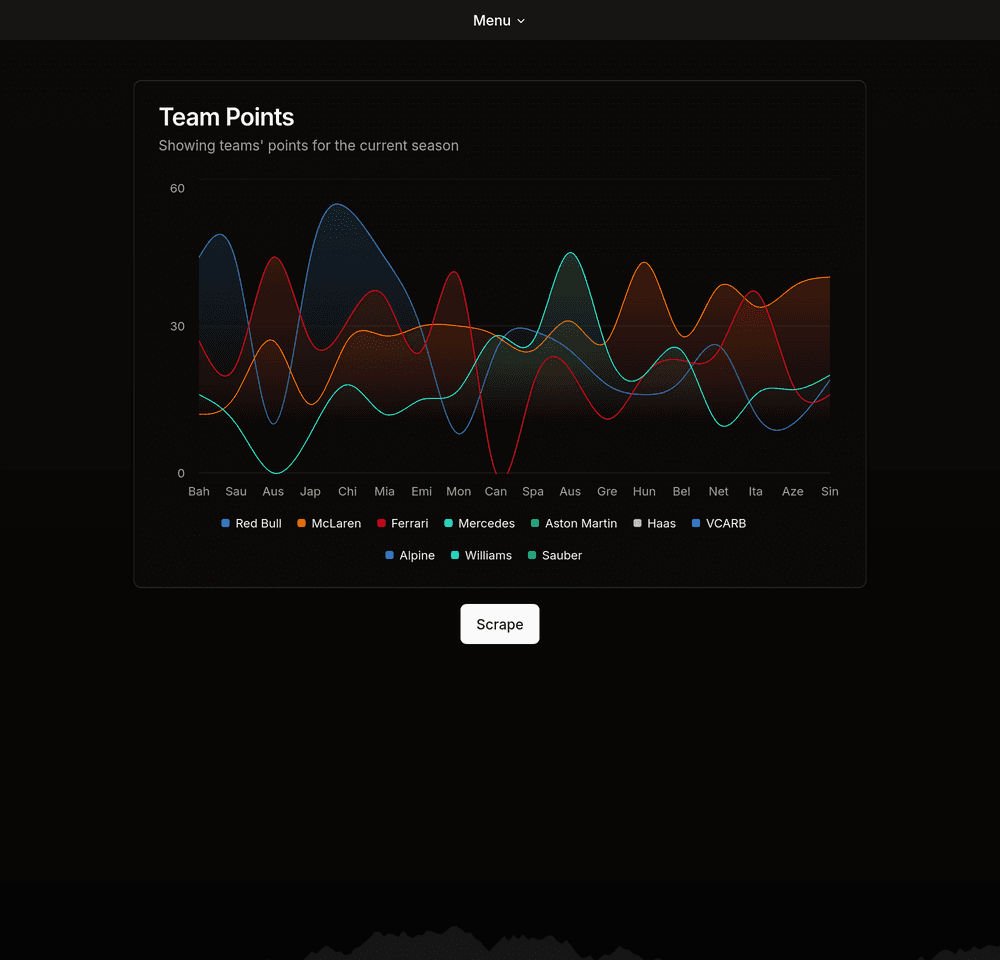The image size is (1000, 960).
Task: Select the Menu item in the top bar
Action: click(492, 20)
